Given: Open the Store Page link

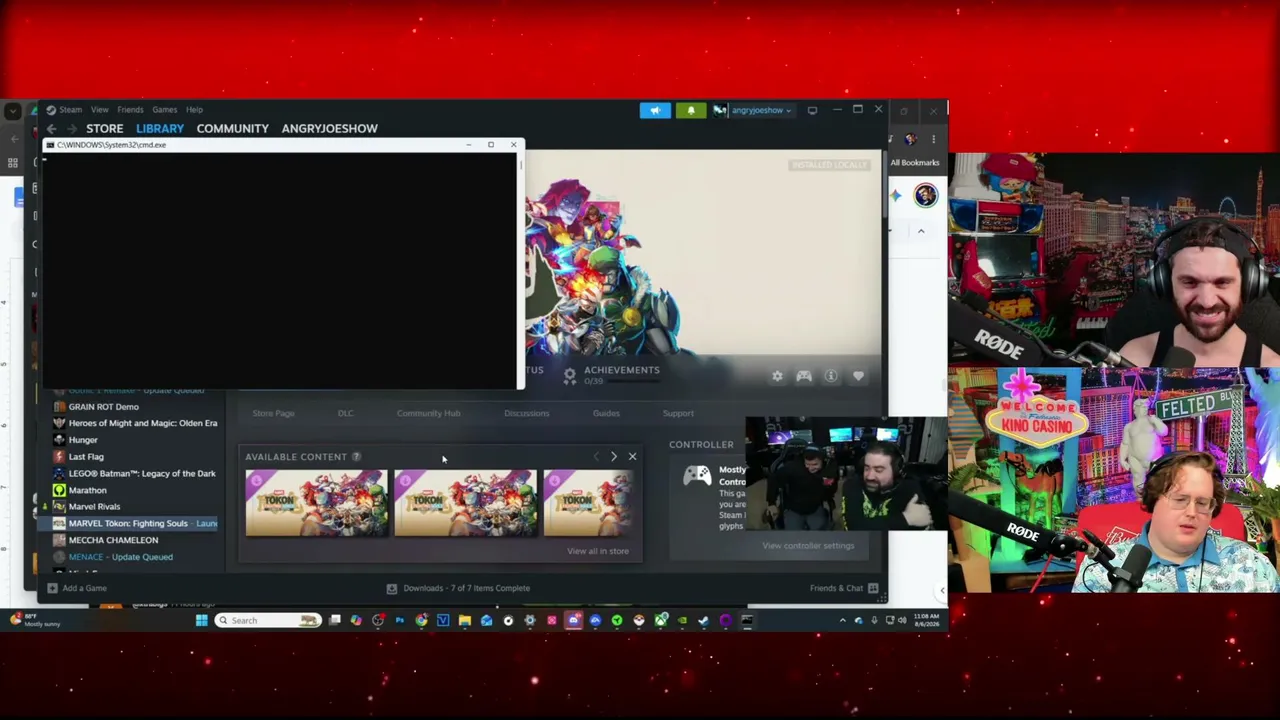Looking at the screenshot, I should (x=273, y=413).
